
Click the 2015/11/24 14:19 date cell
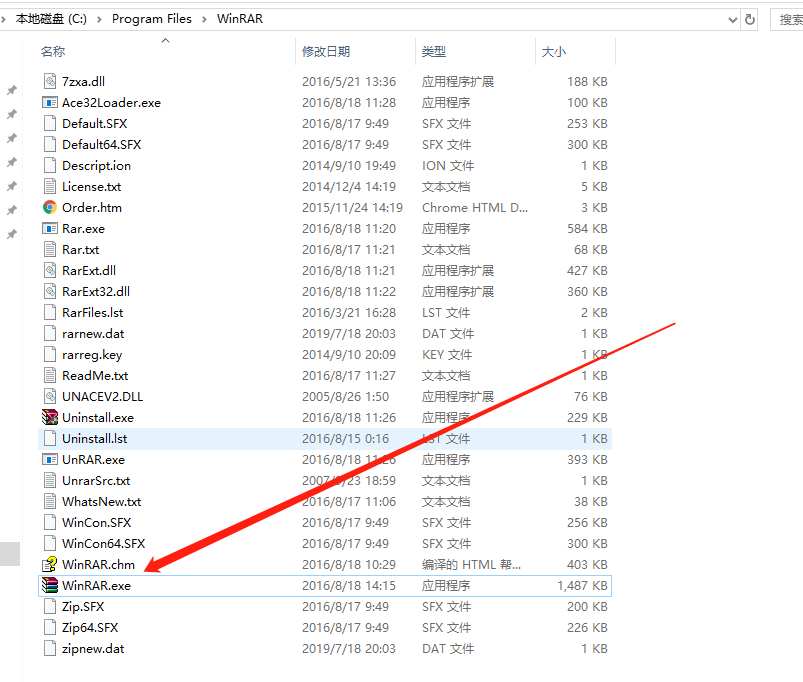pyautogui.click(x=352, y=207)
